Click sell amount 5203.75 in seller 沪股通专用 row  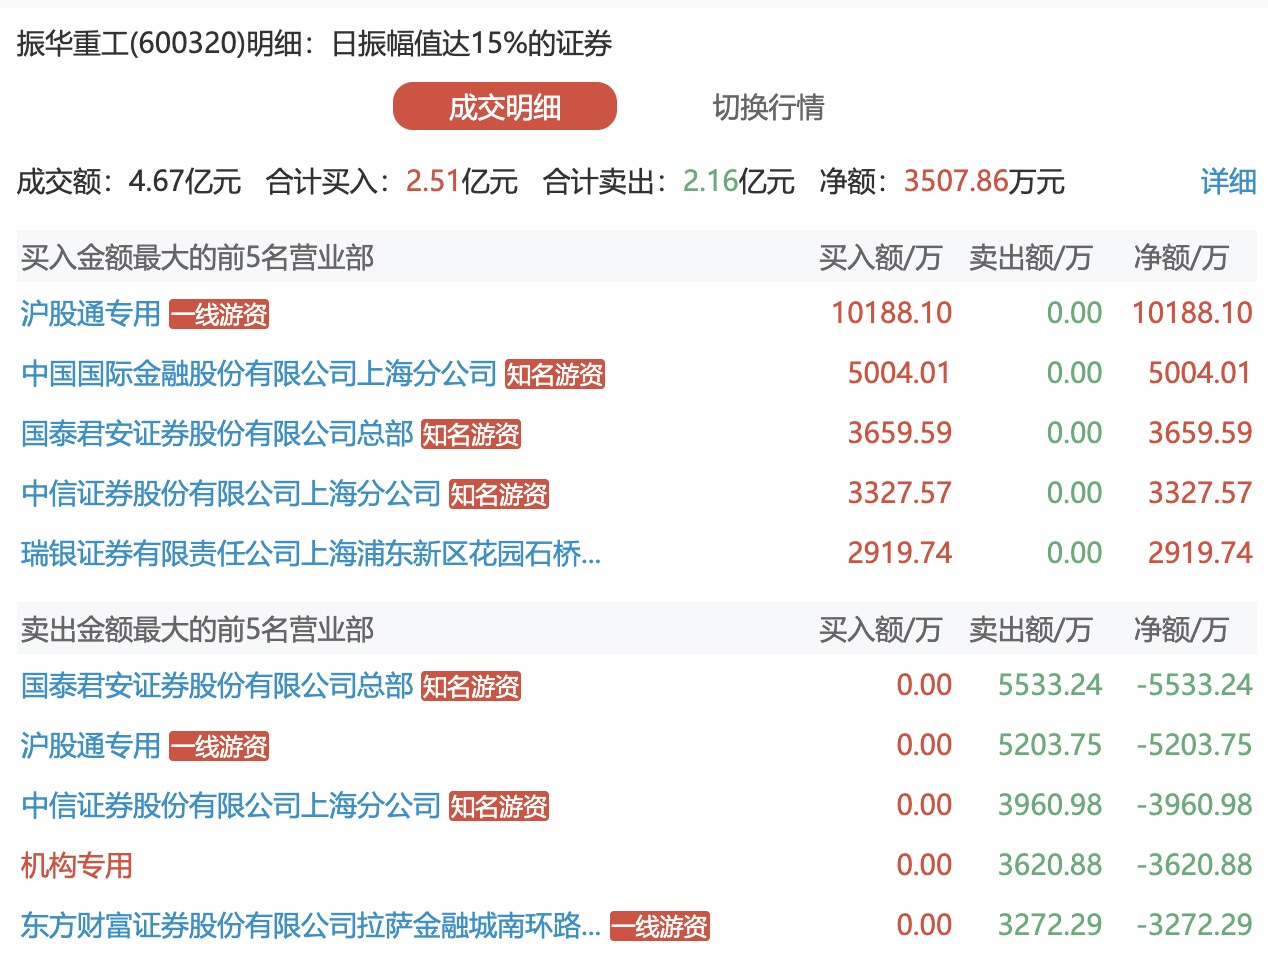1050,746
